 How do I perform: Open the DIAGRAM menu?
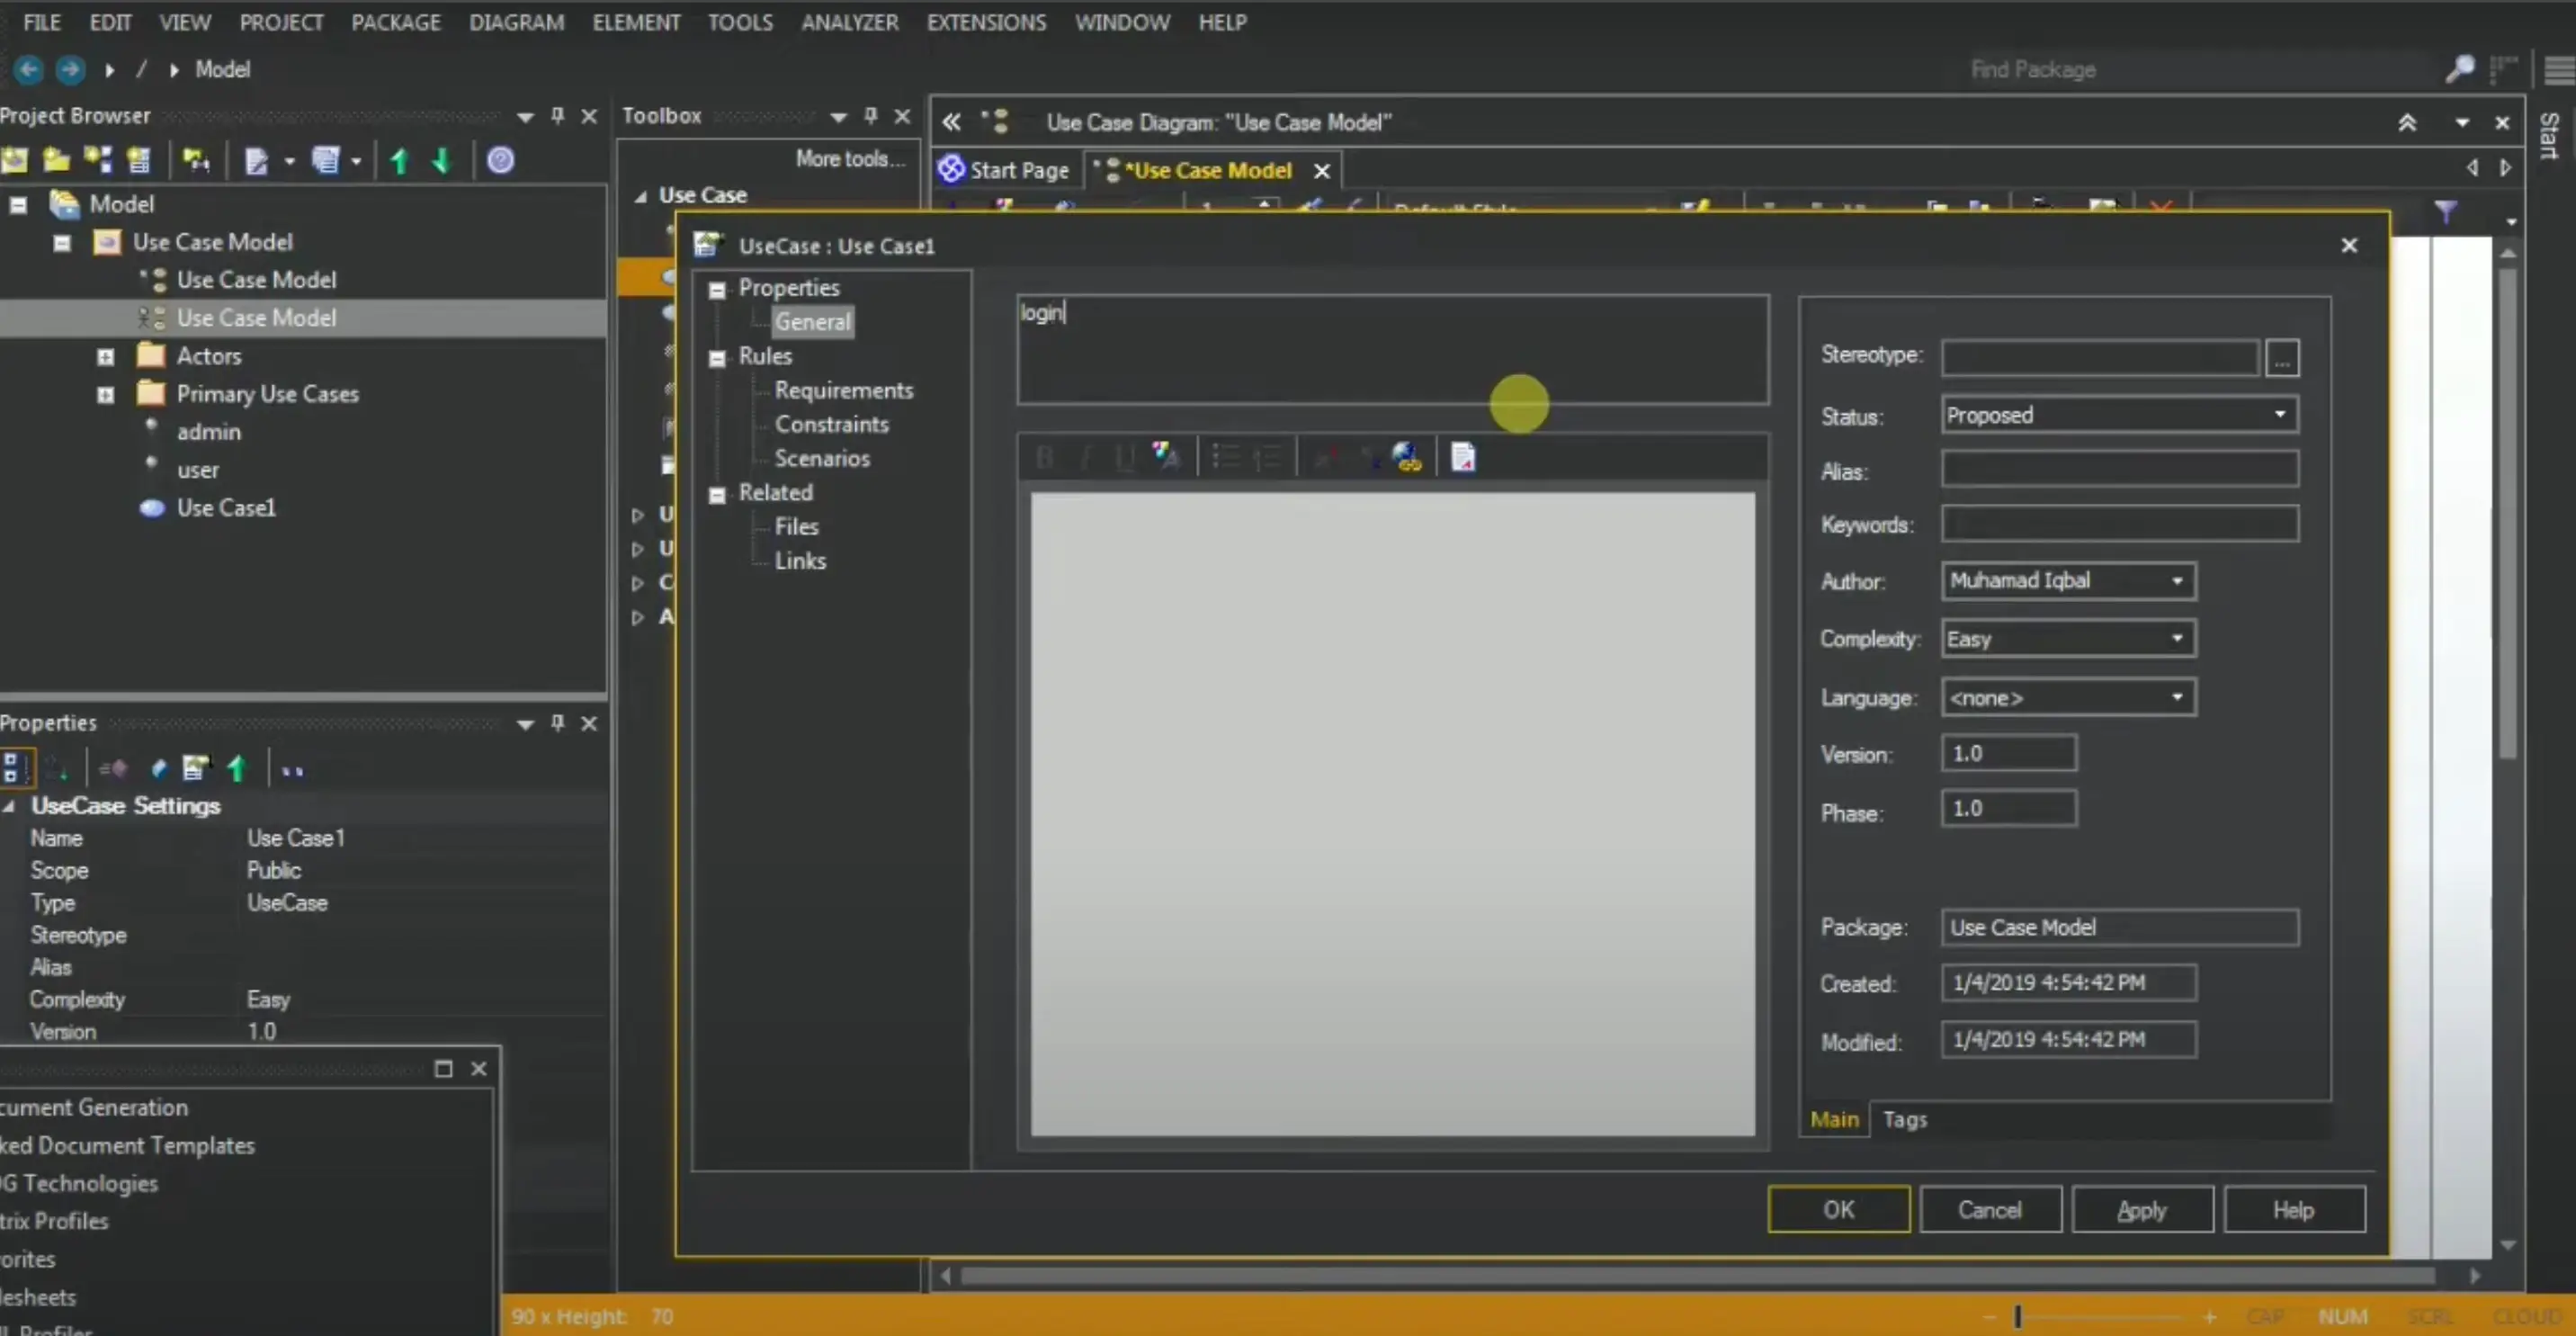[x=516, y=22]
